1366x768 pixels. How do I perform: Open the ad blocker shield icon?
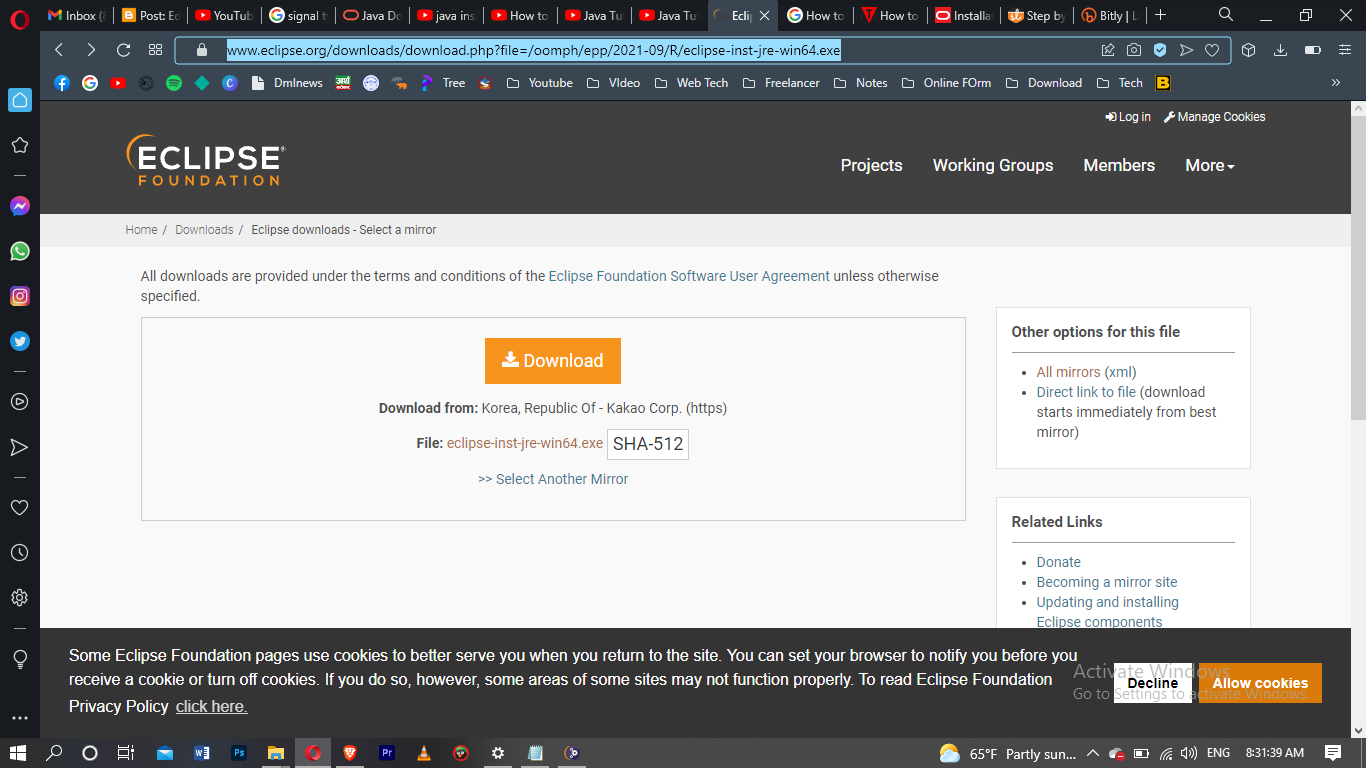click(1160, 50)
